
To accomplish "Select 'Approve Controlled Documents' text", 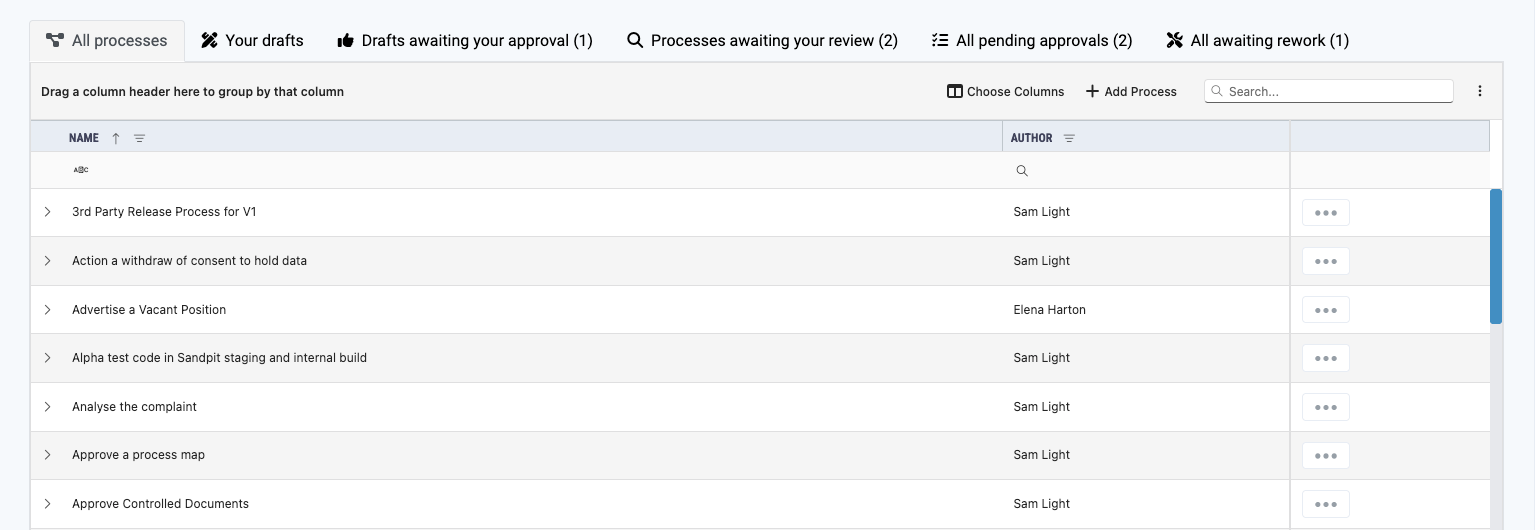I will coord(160,504).
